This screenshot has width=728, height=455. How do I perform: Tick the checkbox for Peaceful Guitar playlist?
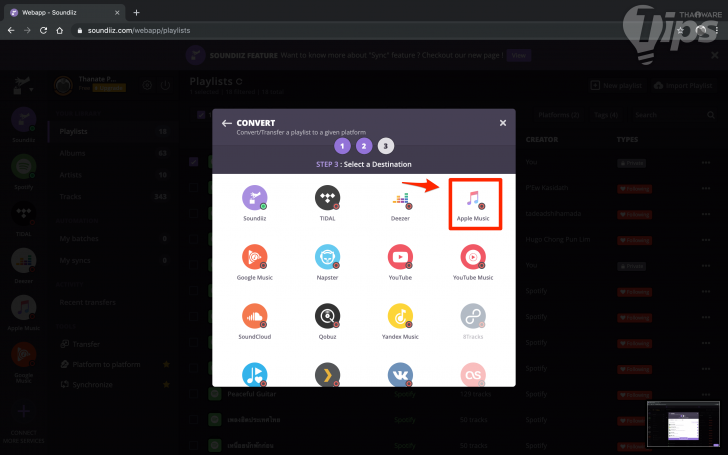click(194, 394)
